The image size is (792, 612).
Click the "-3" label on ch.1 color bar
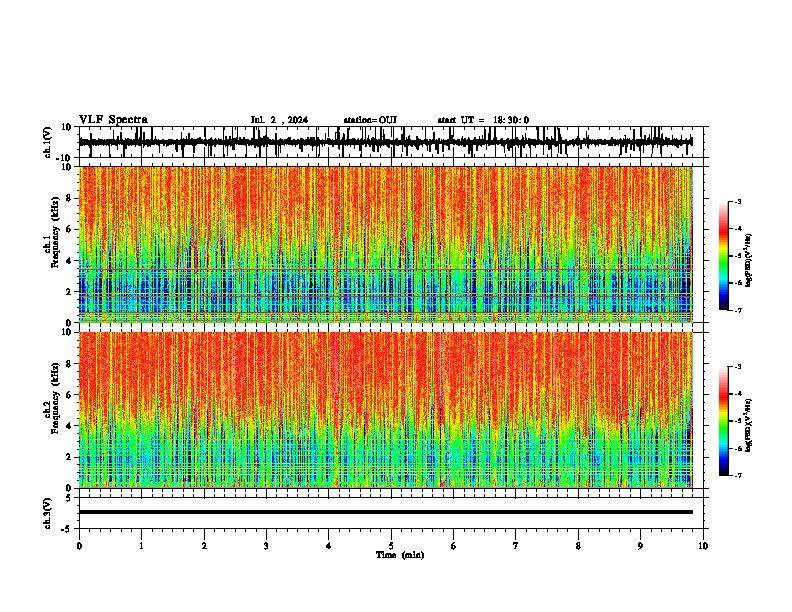click(737, 201)
